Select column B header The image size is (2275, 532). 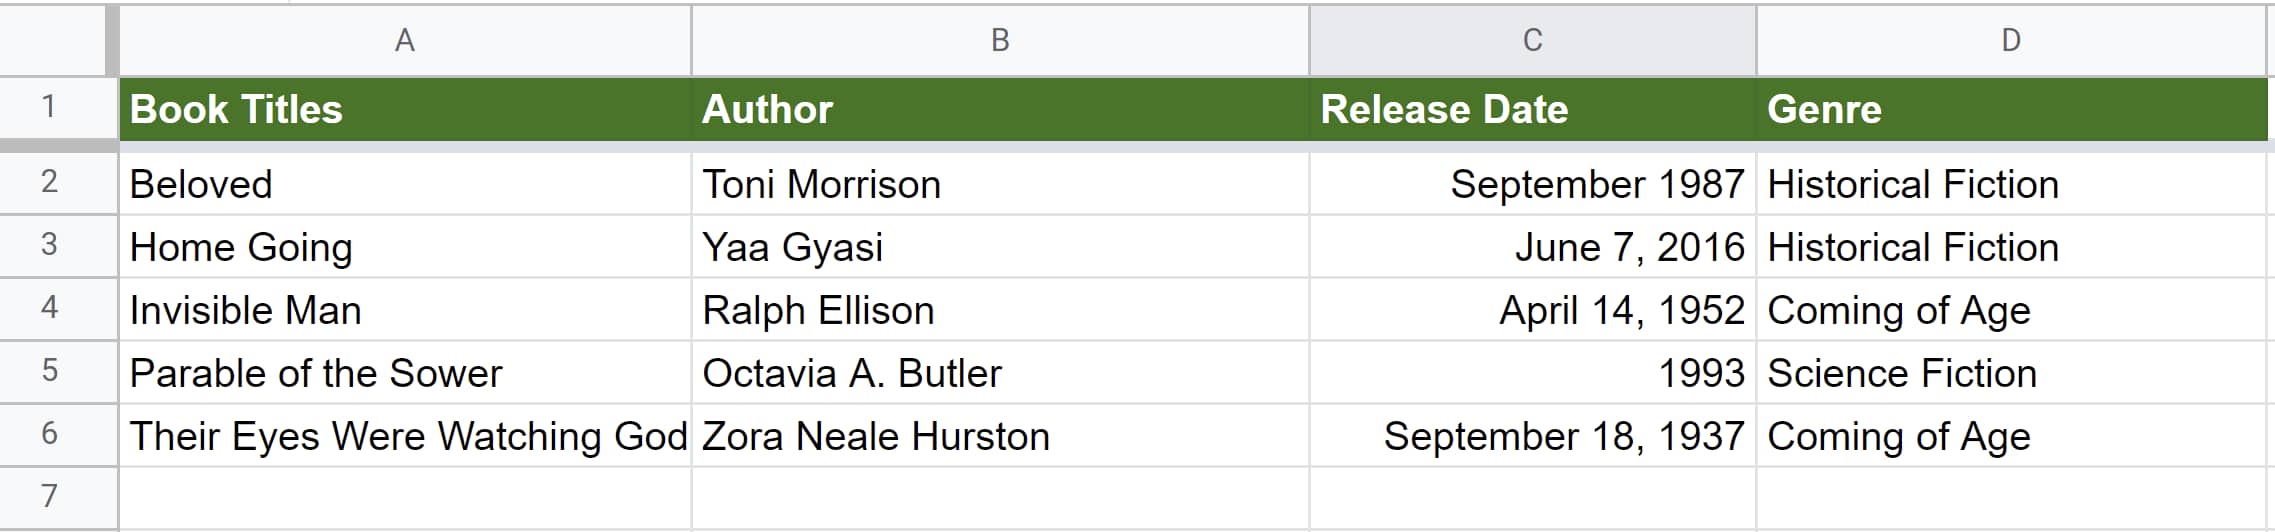1000,40
